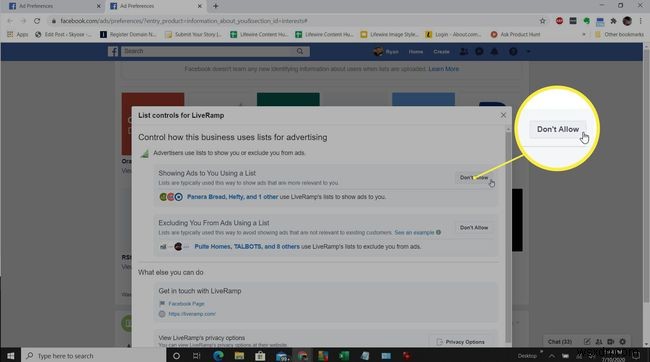Open the https://liveramp.com/ link
The height and width of the screenshot is (362, 650).
coord(192,314)
